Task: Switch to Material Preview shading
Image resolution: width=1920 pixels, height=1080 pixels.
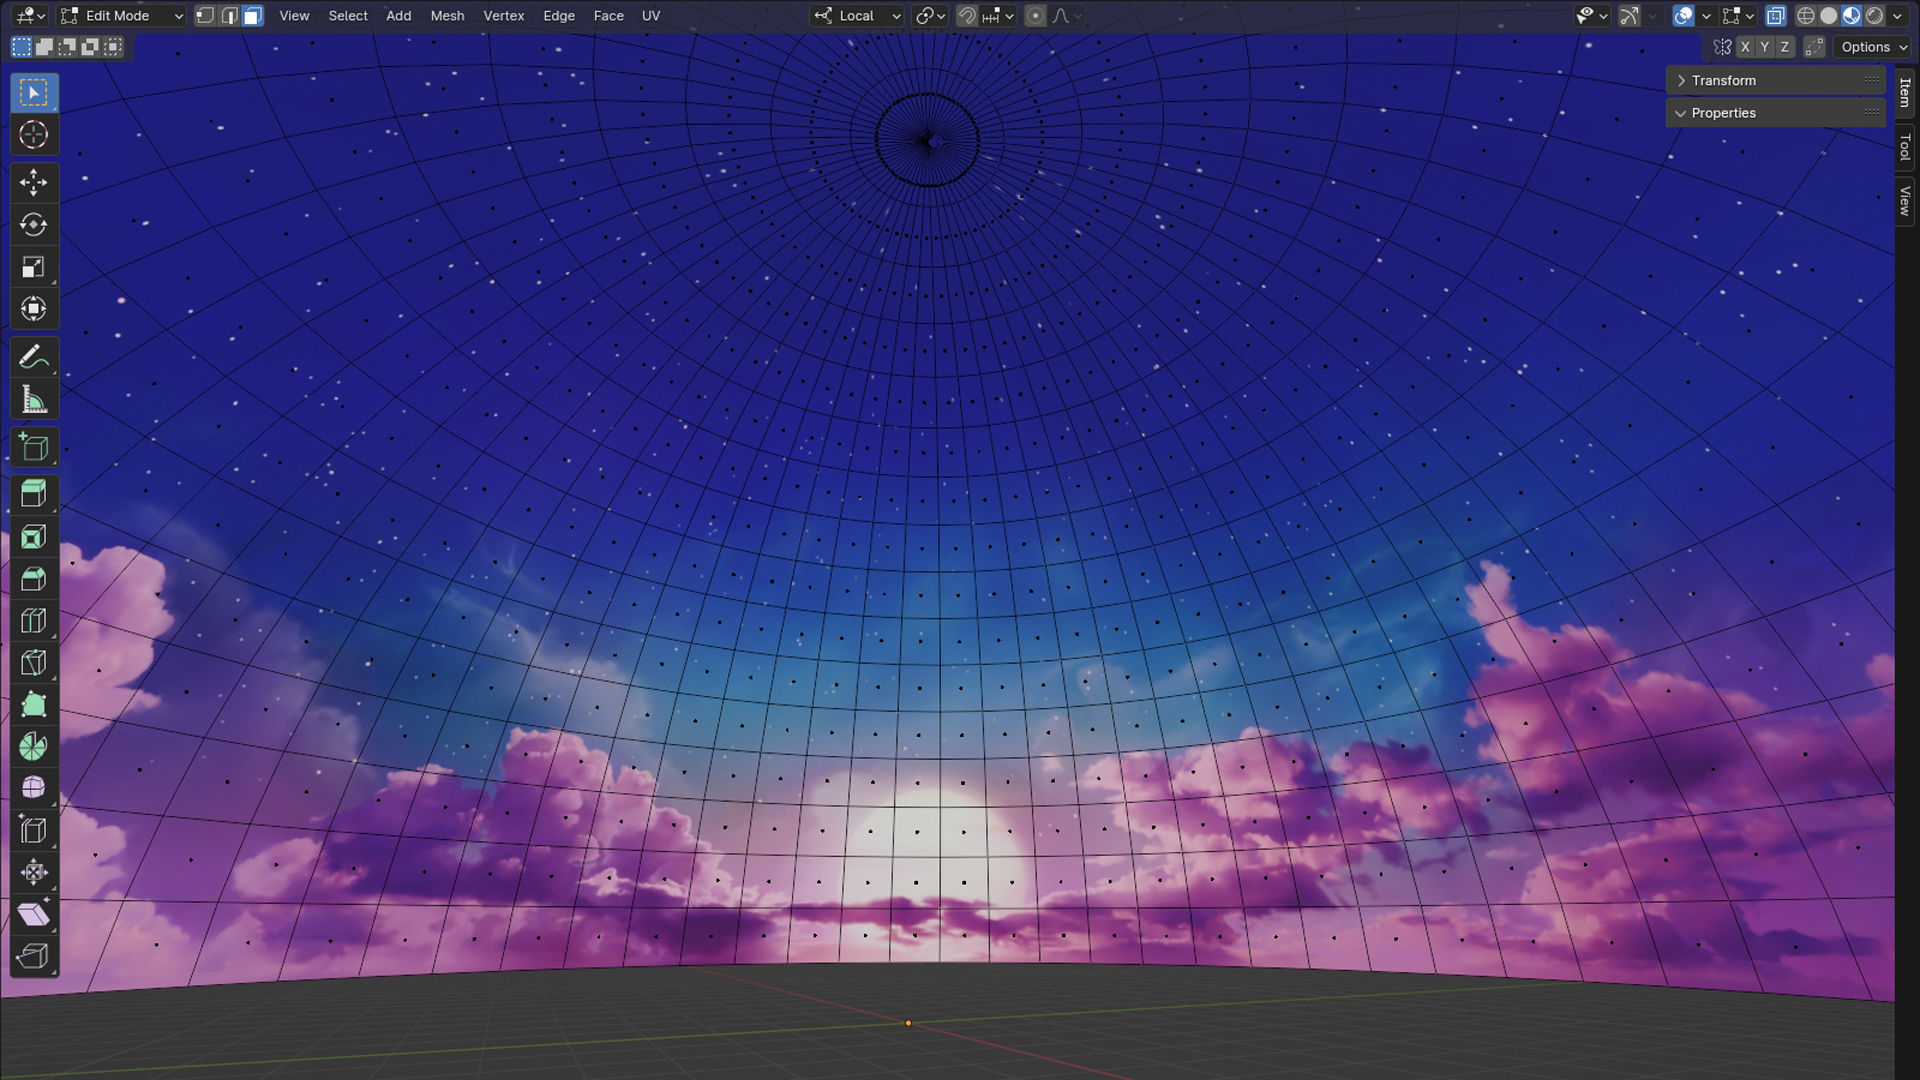Action: pos(1852,16)
